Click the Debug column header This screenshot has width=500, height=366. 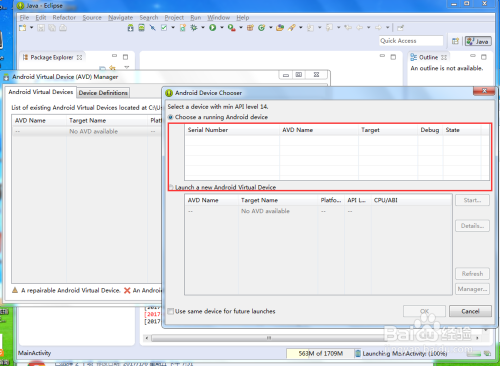coord(430,130)
